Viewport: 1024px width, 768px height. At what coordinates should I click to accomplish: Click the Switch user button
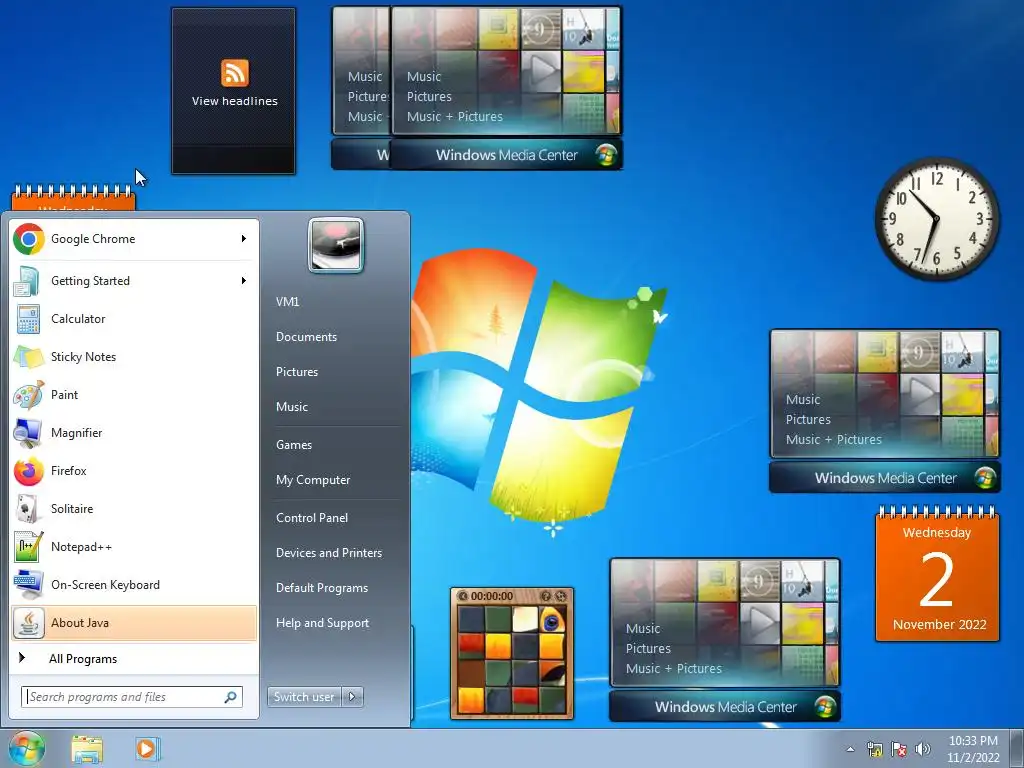pyautogui.click(x=305, y=697)
